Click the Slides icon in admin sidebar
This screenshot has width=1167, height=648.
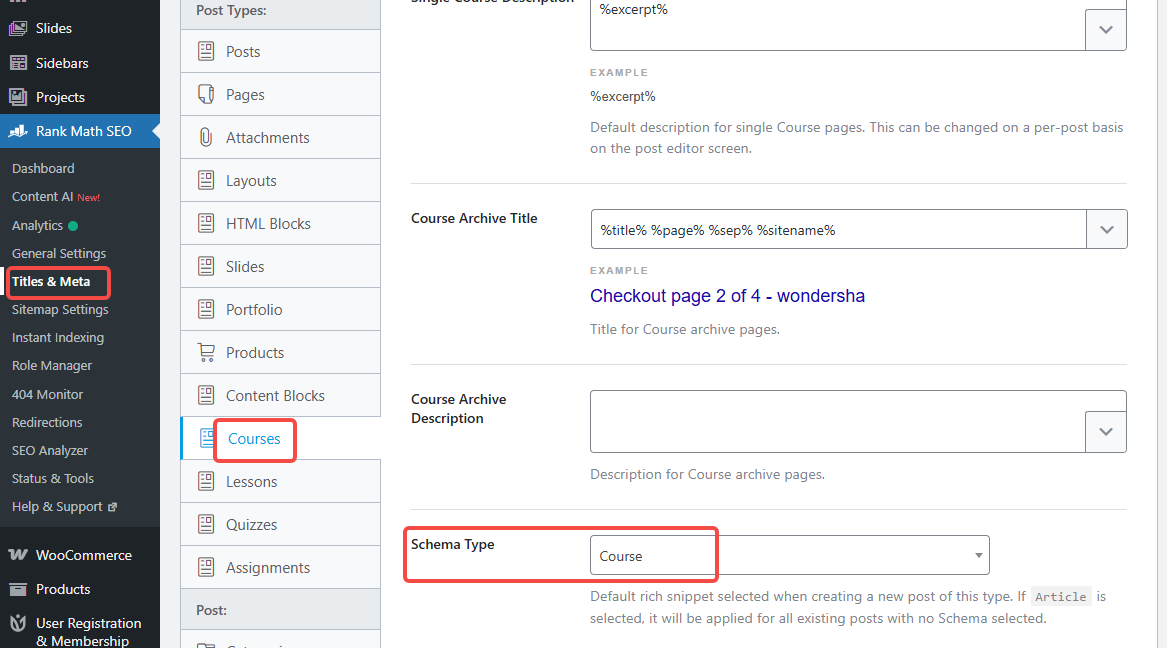point(20,27)
